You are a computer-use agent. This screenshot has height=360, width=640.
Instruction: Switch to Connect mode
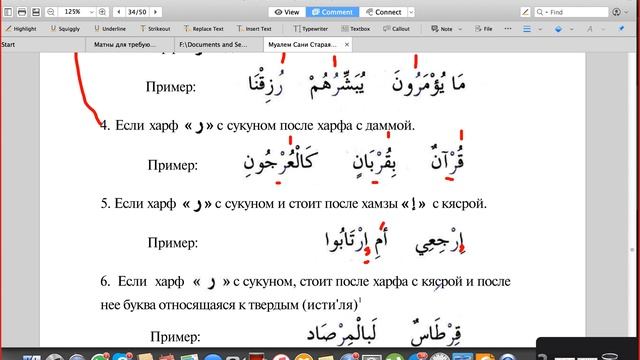[x=384, y=12]
